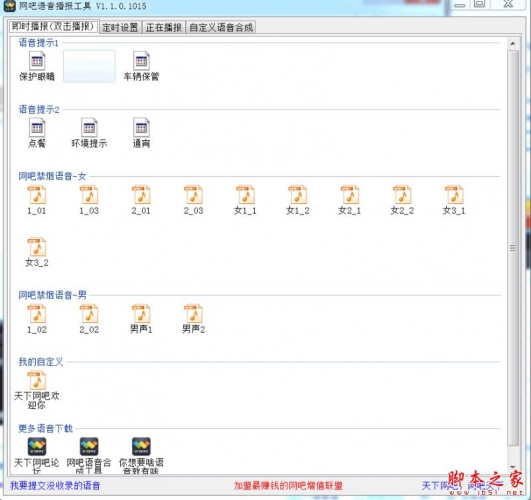Click the 网吧禁烟语音-男 group header
Image resolution: width=531 pixels, height=500 pixels.
pyautogui.click(x=52, y=295)
